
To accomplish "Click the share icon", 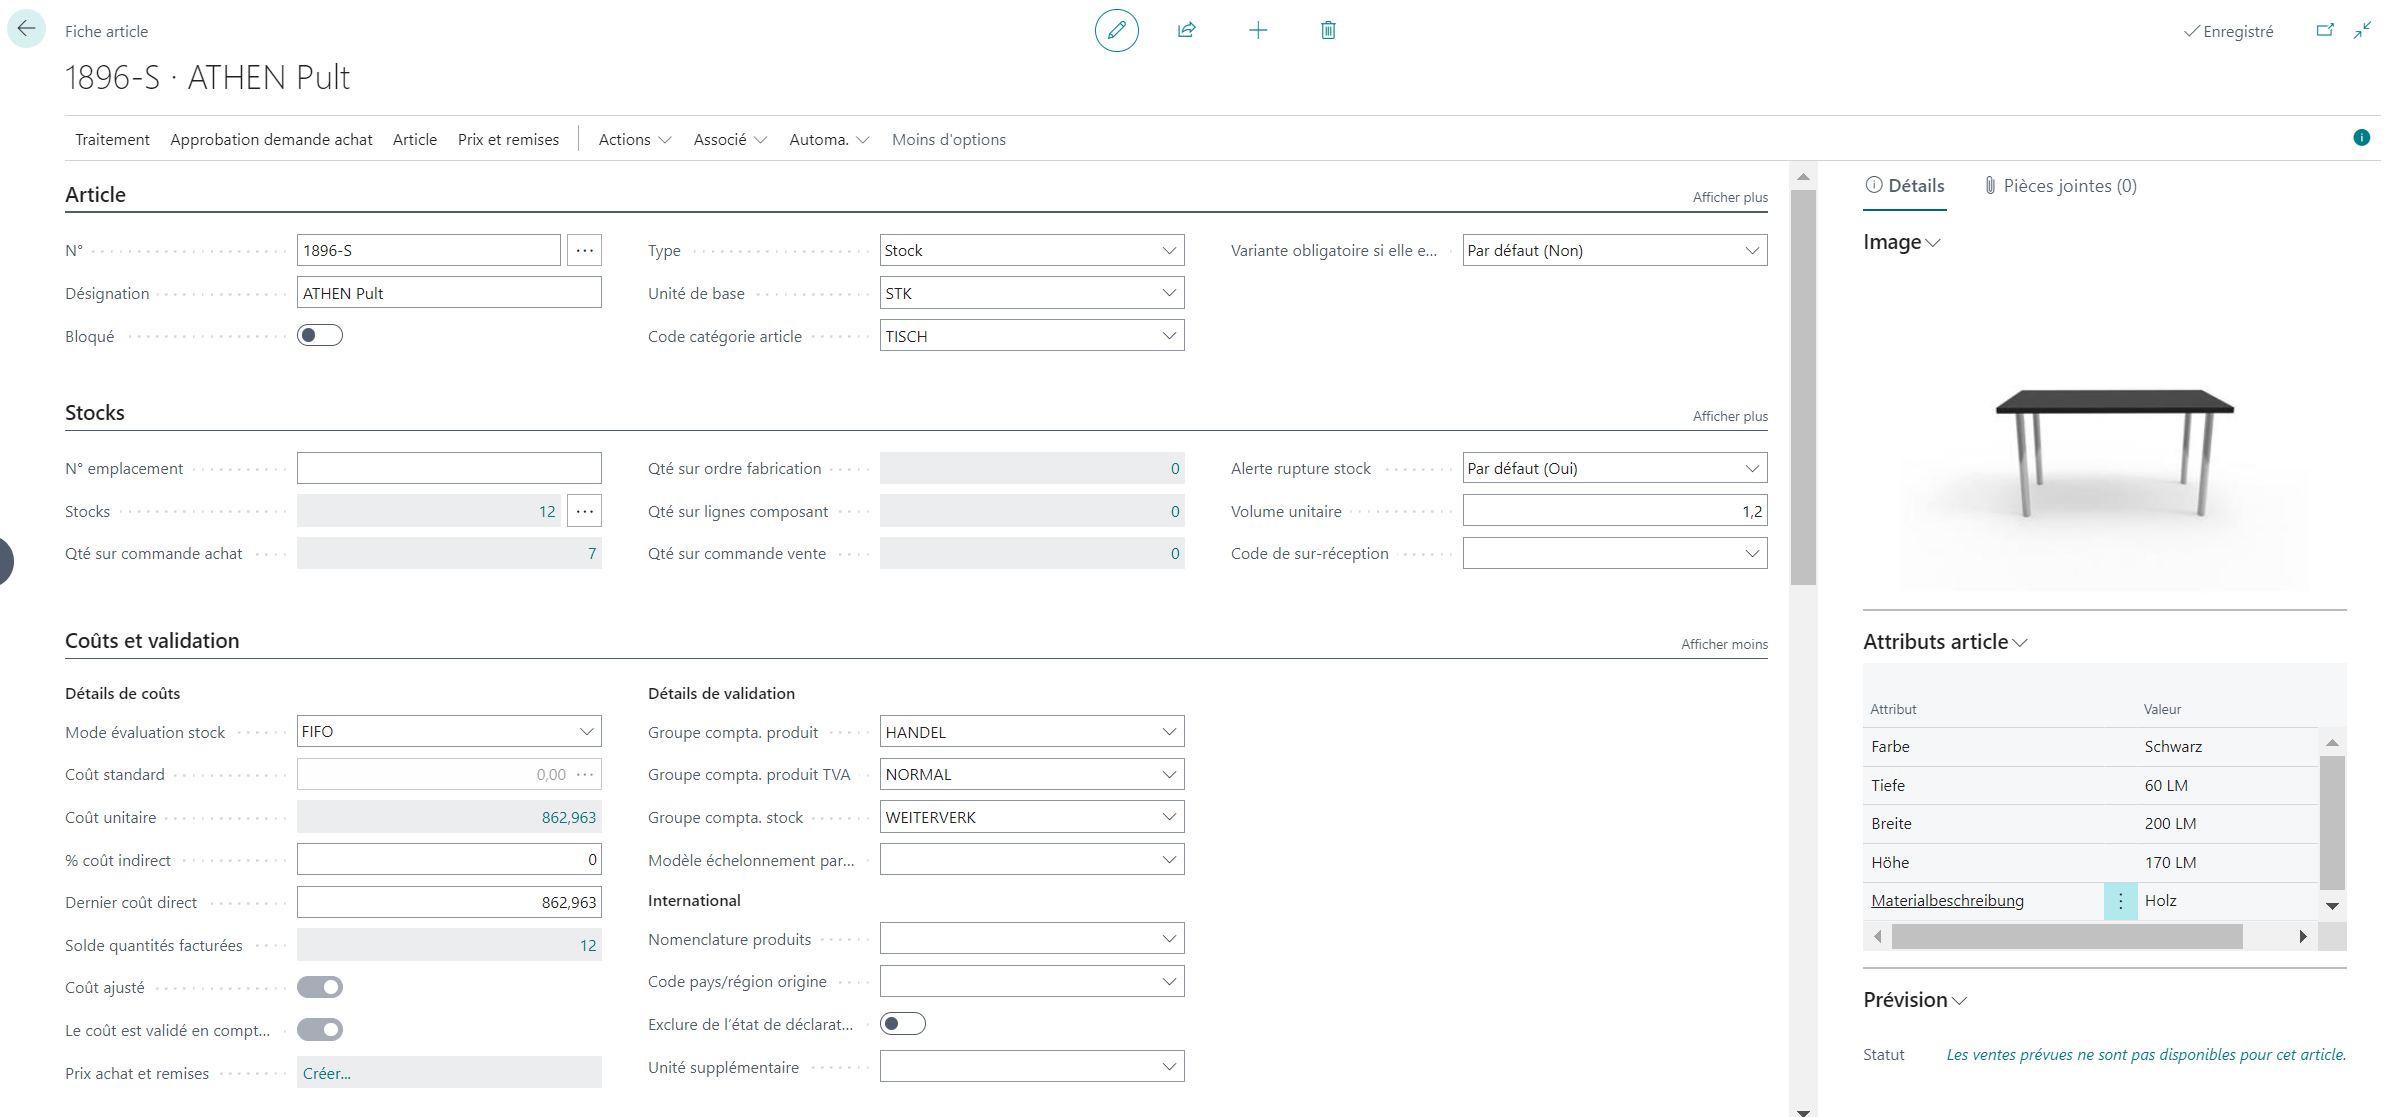I will click(x=1187, y=31).
